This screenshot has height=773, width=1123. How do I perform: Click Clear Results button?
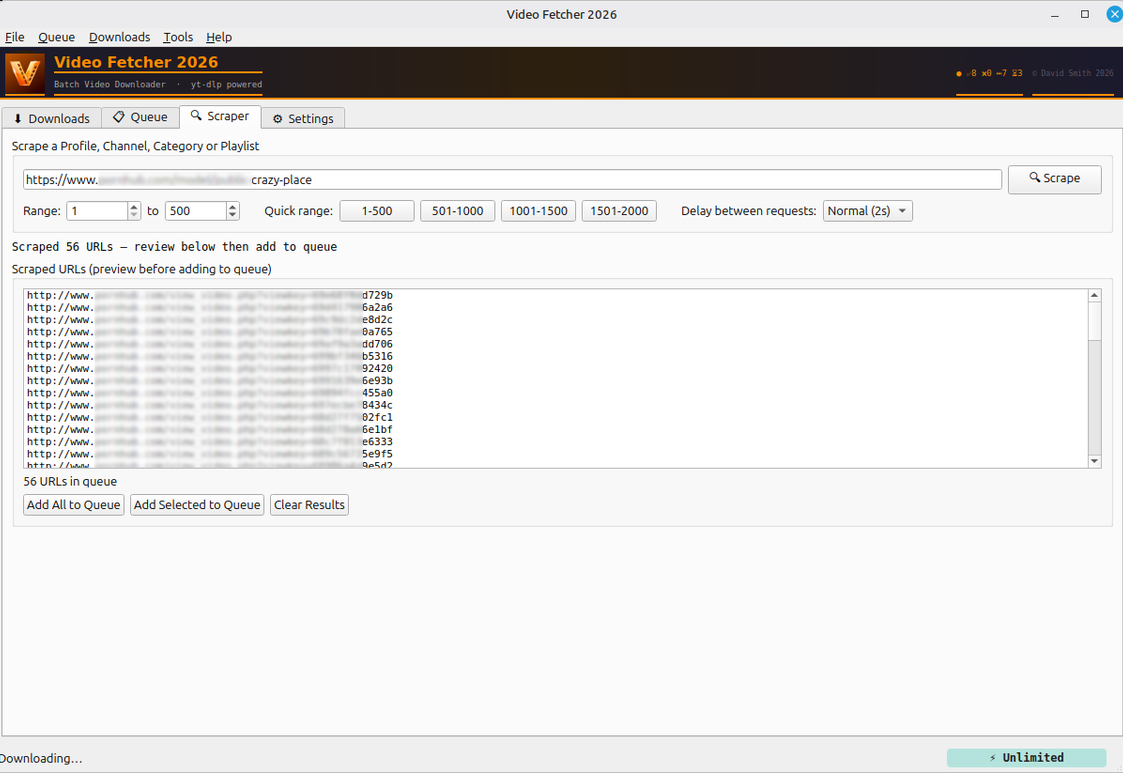click(309, 505)
